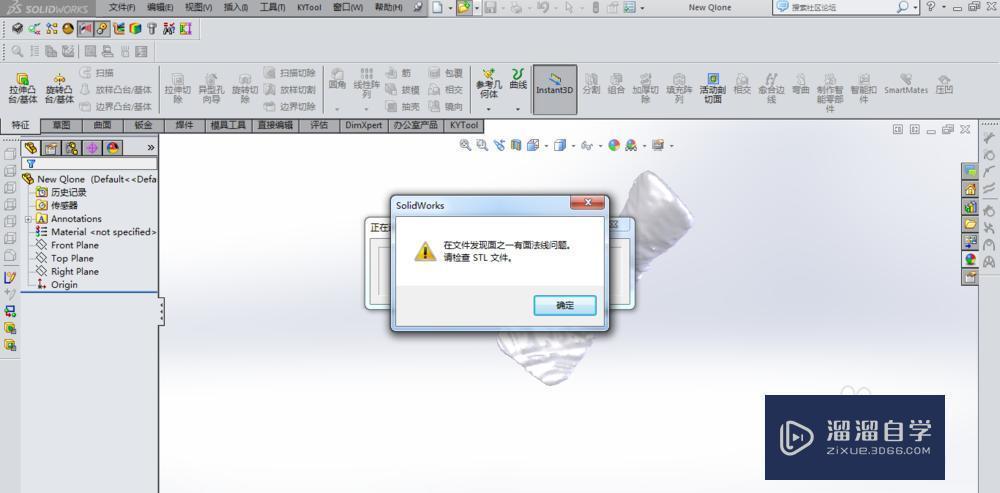1000x493 pixels.
Task: Click the Open file folder icon
Action: click(x=463, y=8)
